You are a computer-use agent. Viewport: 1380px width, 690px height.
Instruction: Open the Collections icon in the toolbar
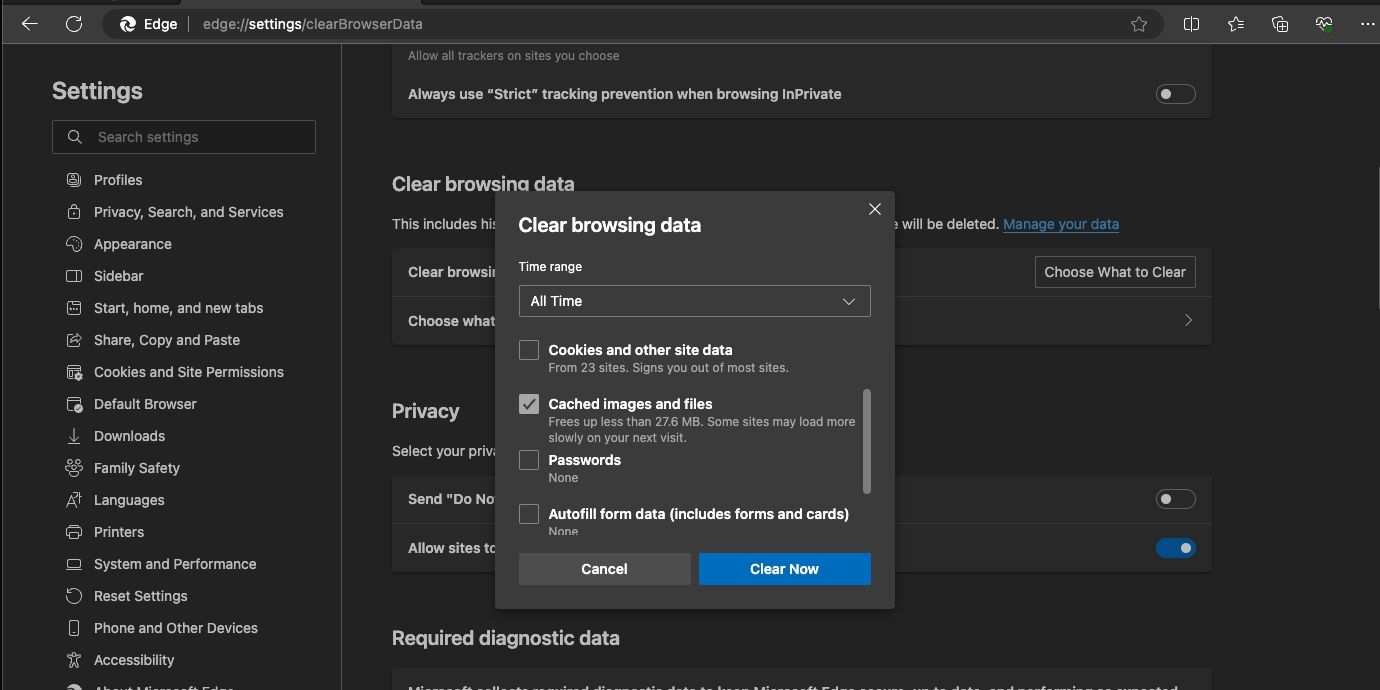click(1279, 23)
